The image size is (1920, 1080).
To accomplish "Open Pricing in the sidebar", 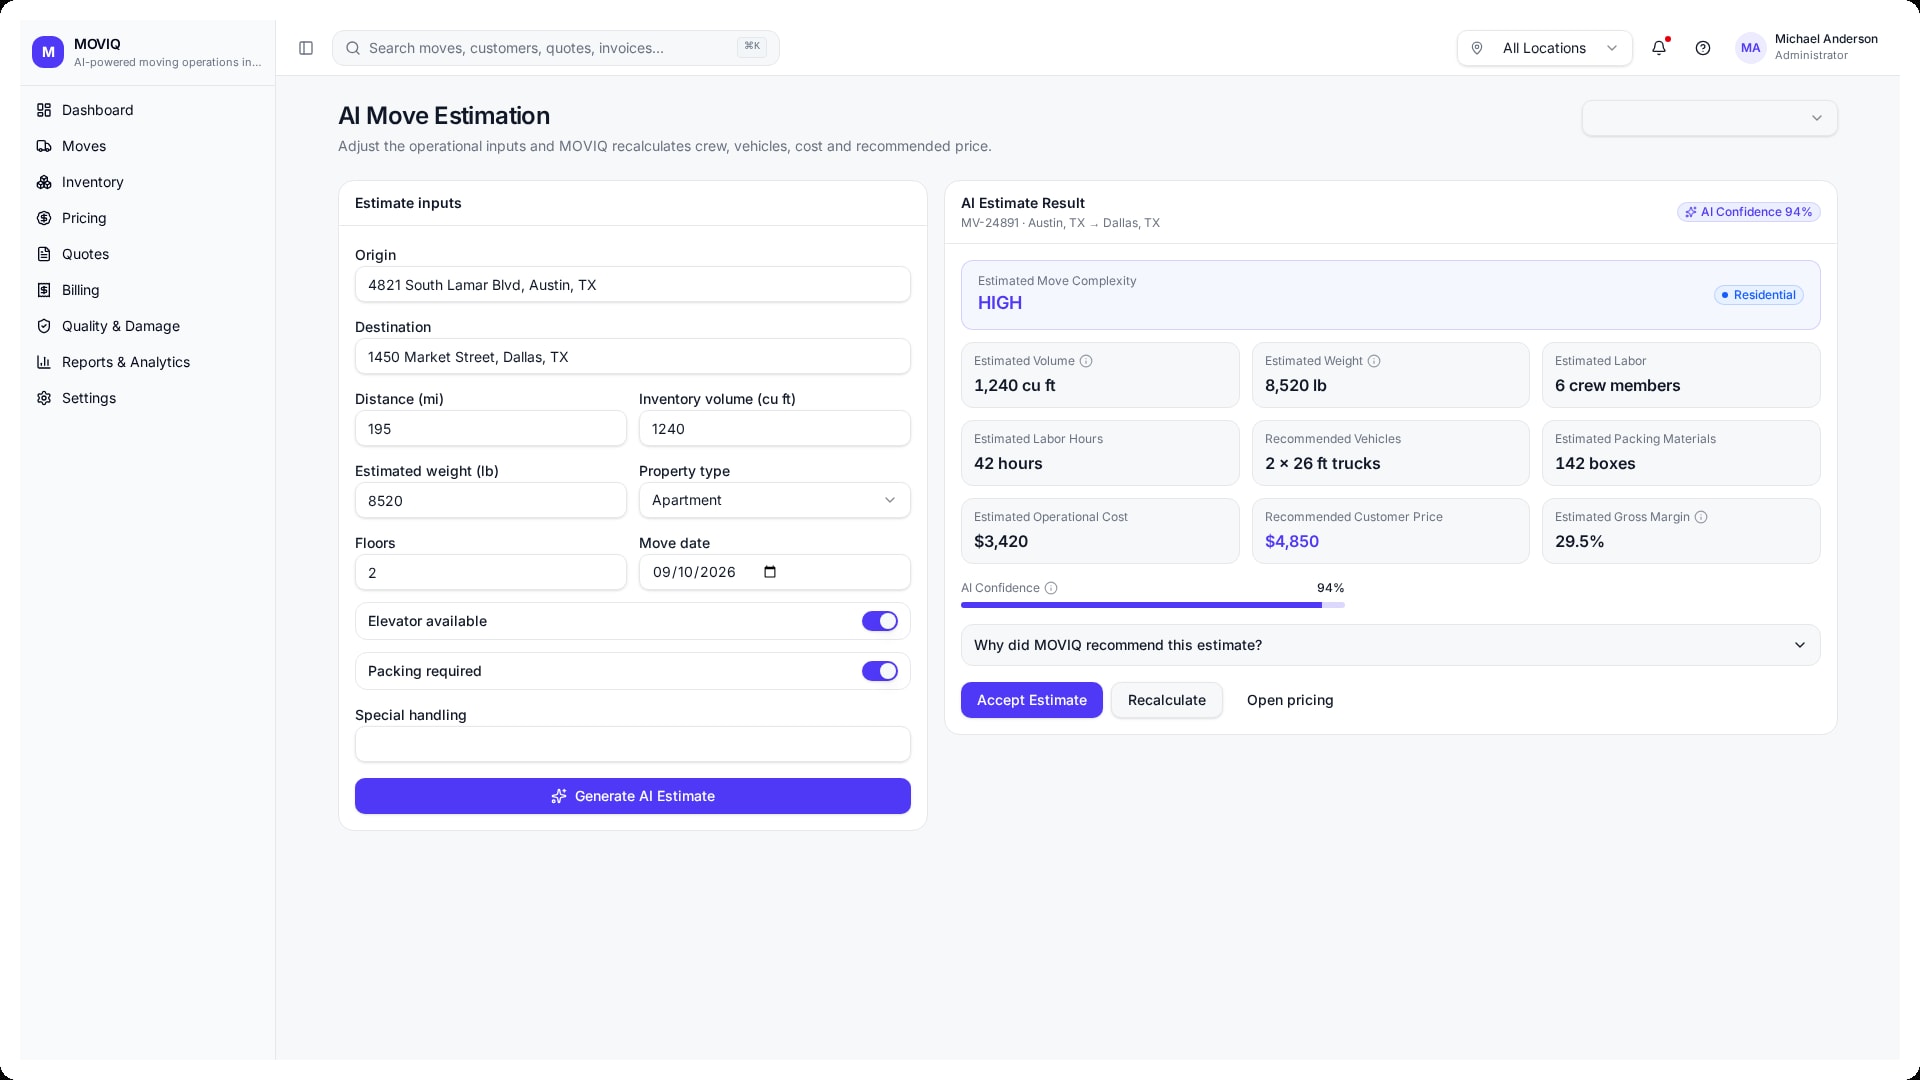I will point(147,218).
